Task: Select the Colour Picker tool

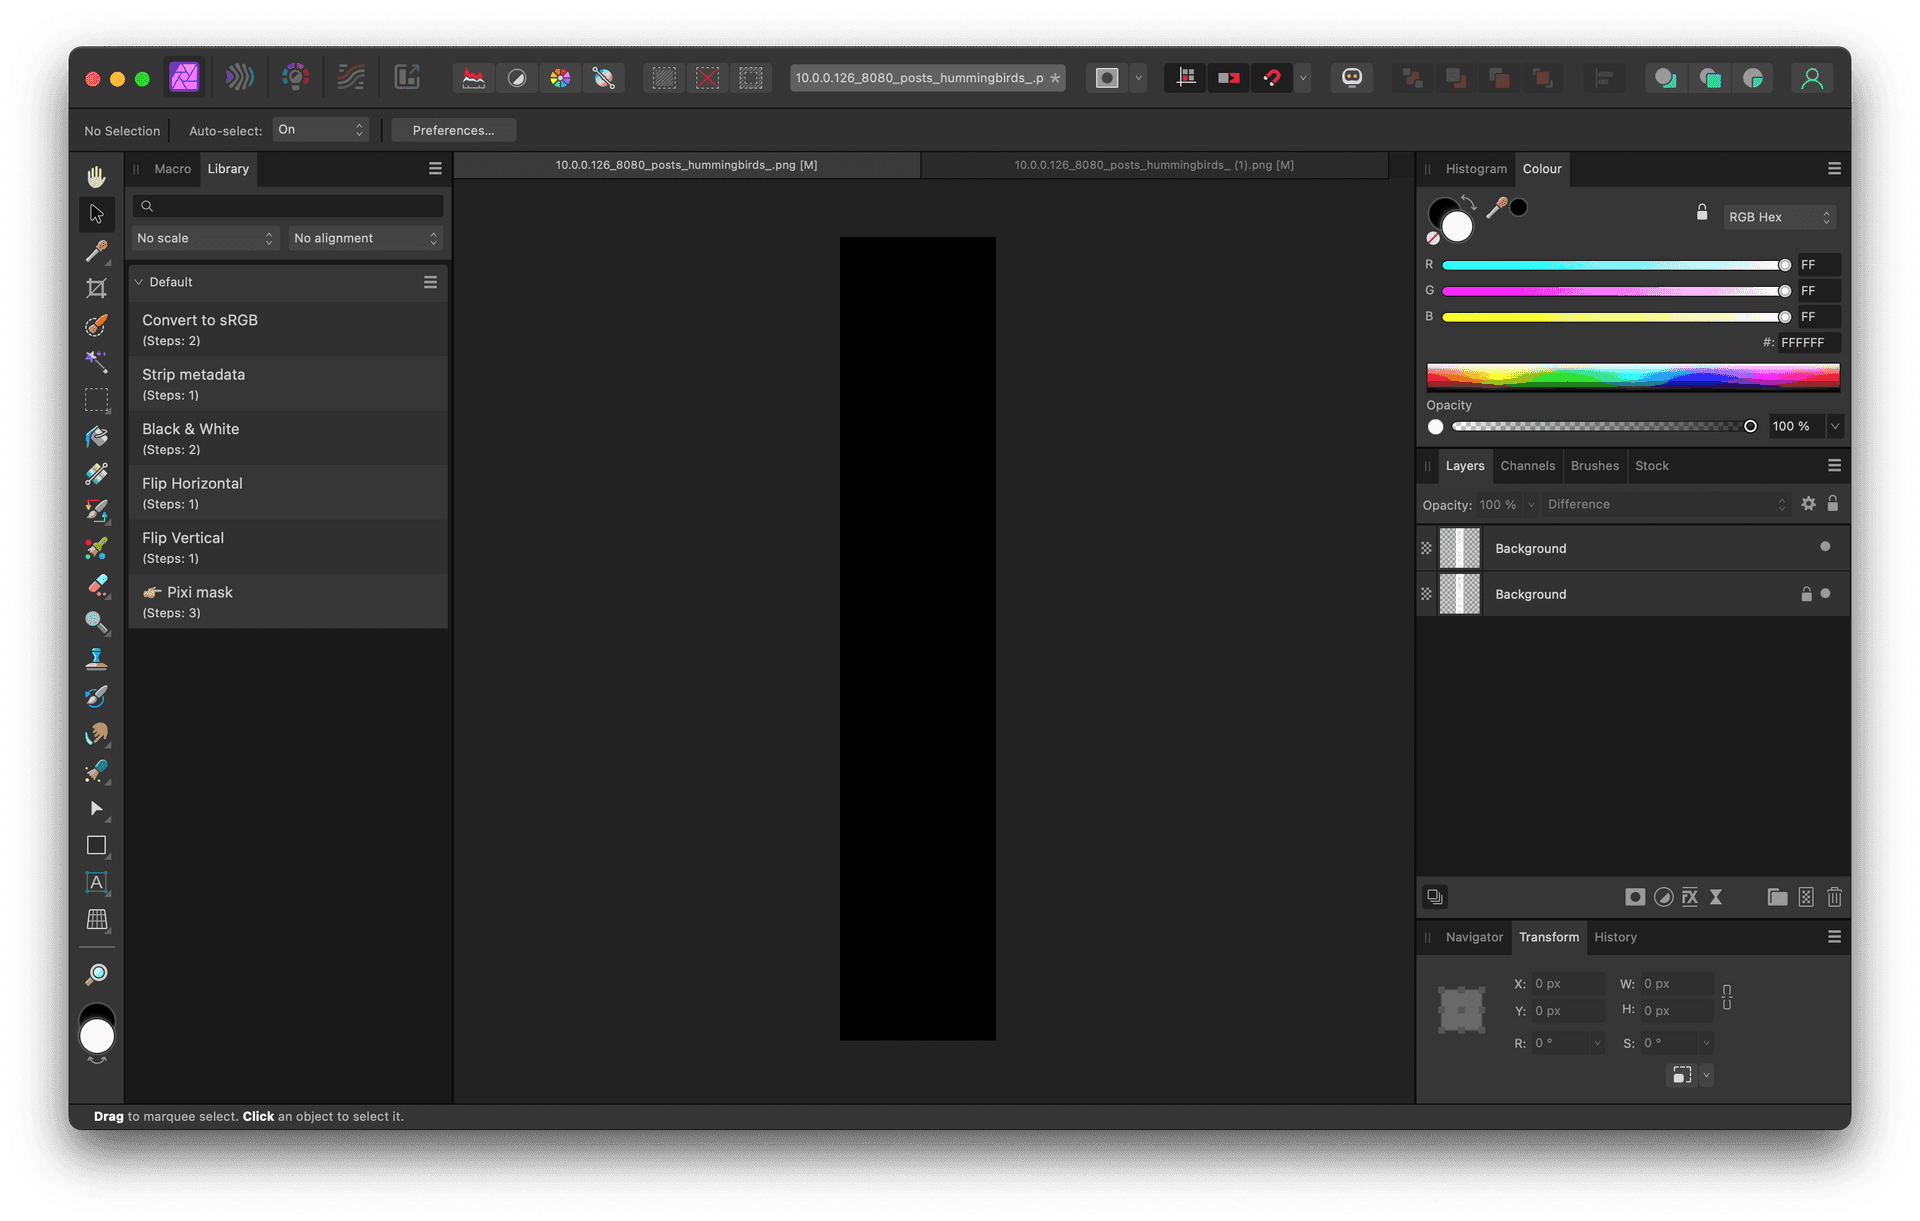Action: coord(96,251)
